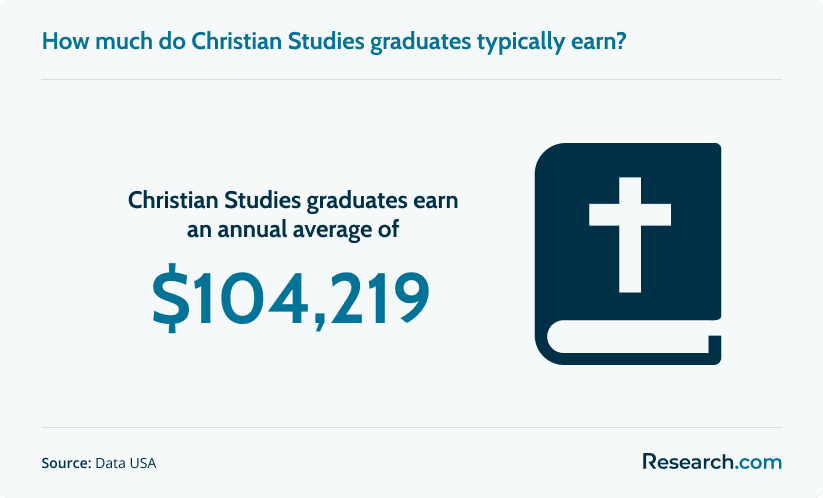The image size is (823, 498).
Task: Open the Research.com logo
Action: 712,462
